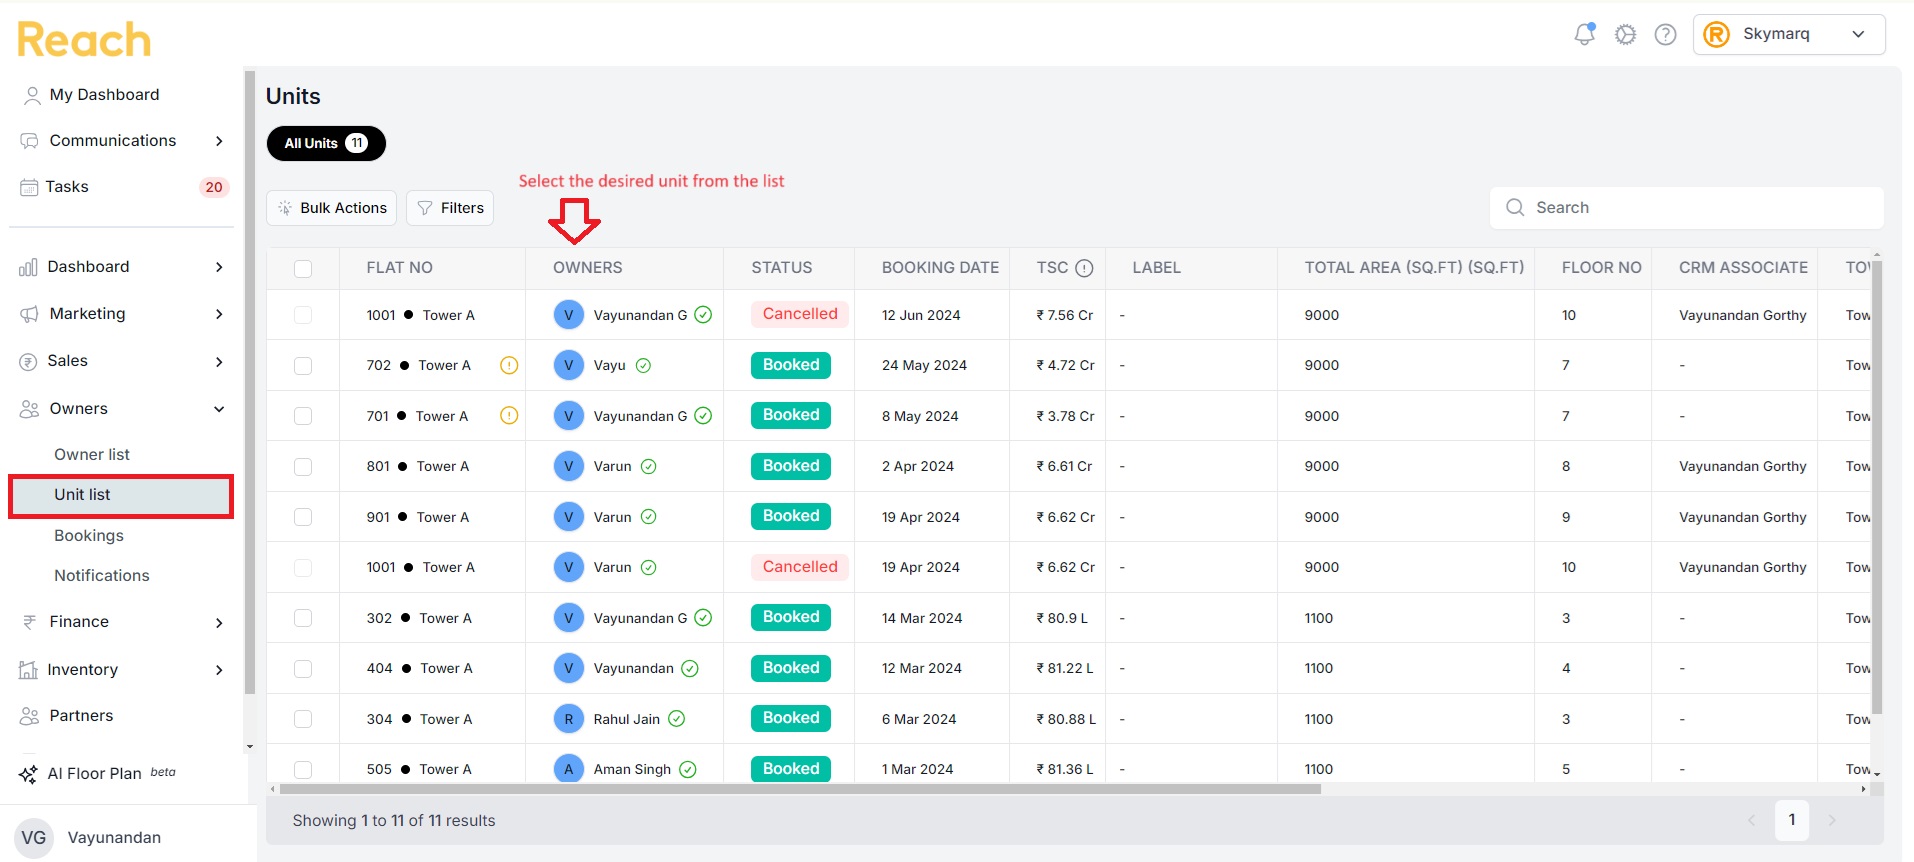The height and width of the screenshot is (862, 1914).
Task: Sort by BOOKING DATE column header
Action: tap(940, 268)
